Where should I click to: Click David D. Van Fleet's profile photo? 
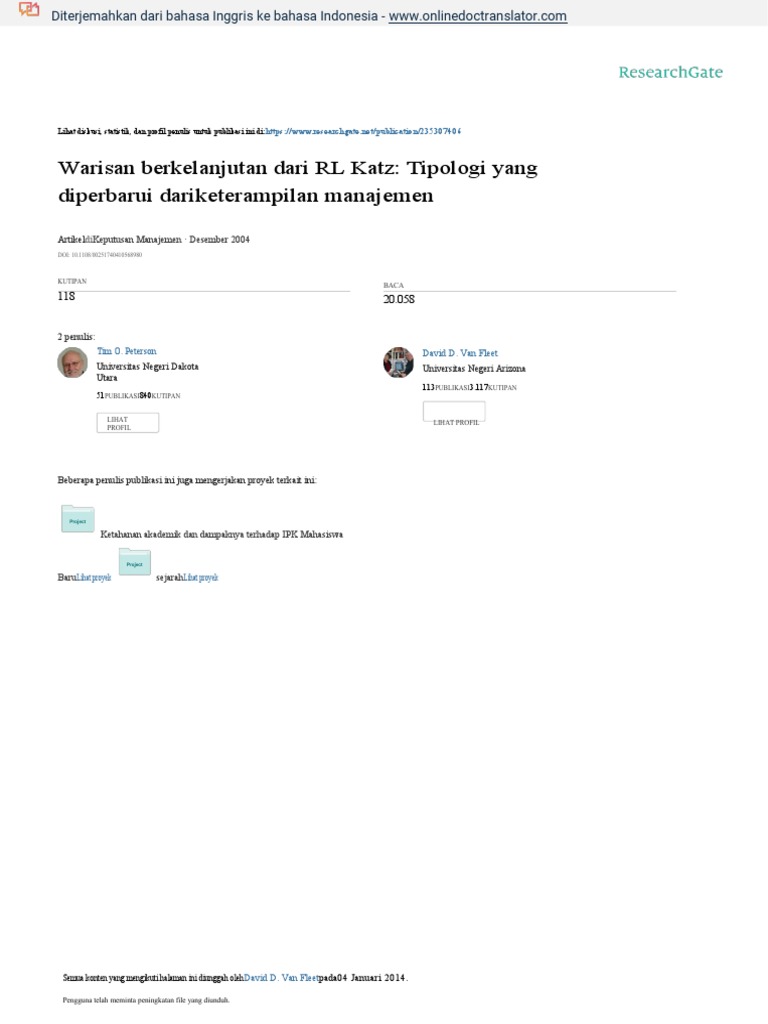click(398, 362)
